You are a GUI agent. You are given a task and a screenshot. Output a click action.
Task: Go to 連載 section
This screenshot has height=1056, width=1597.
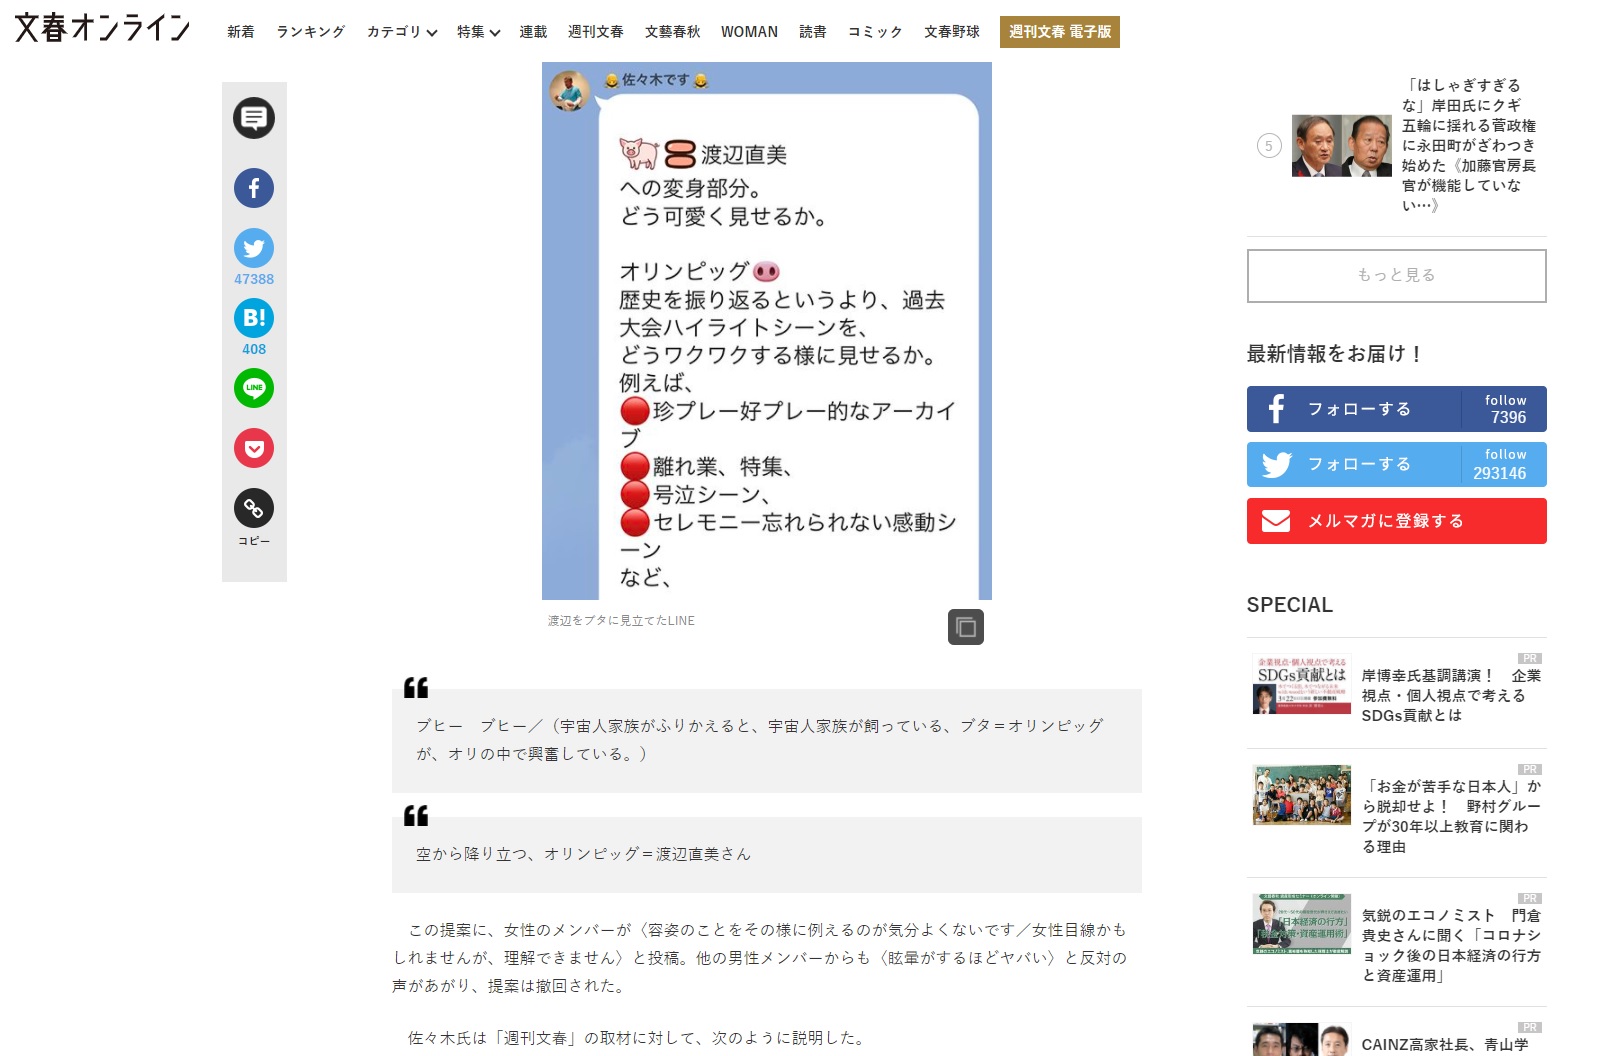coord(533,32)
